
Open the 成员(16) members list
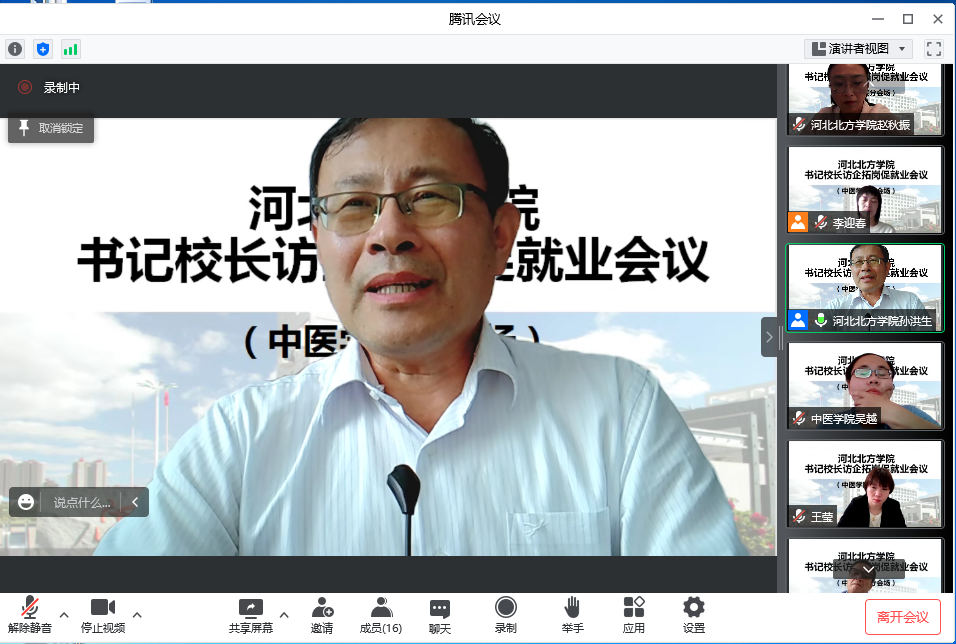click(x=381, y=615)
